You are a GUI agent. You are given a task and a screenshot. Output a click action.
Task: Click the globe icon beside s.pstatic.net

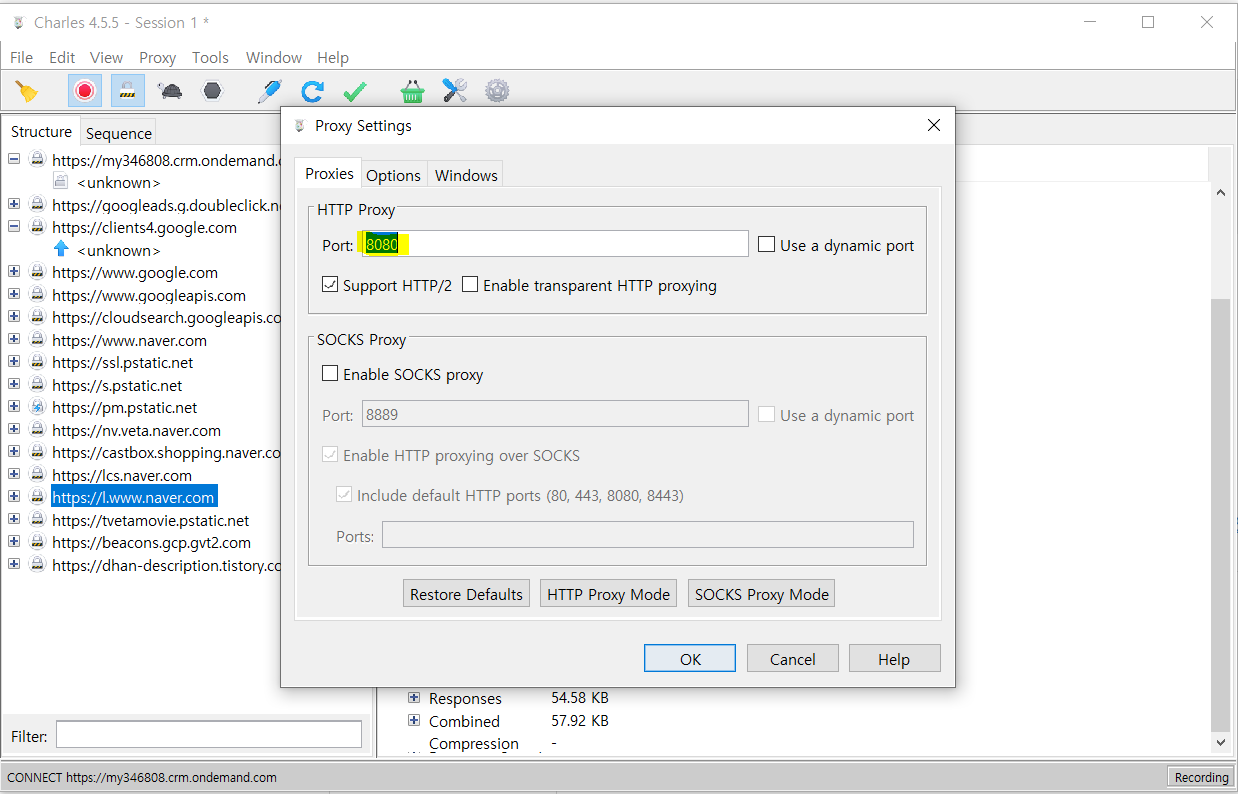[37, 385]
